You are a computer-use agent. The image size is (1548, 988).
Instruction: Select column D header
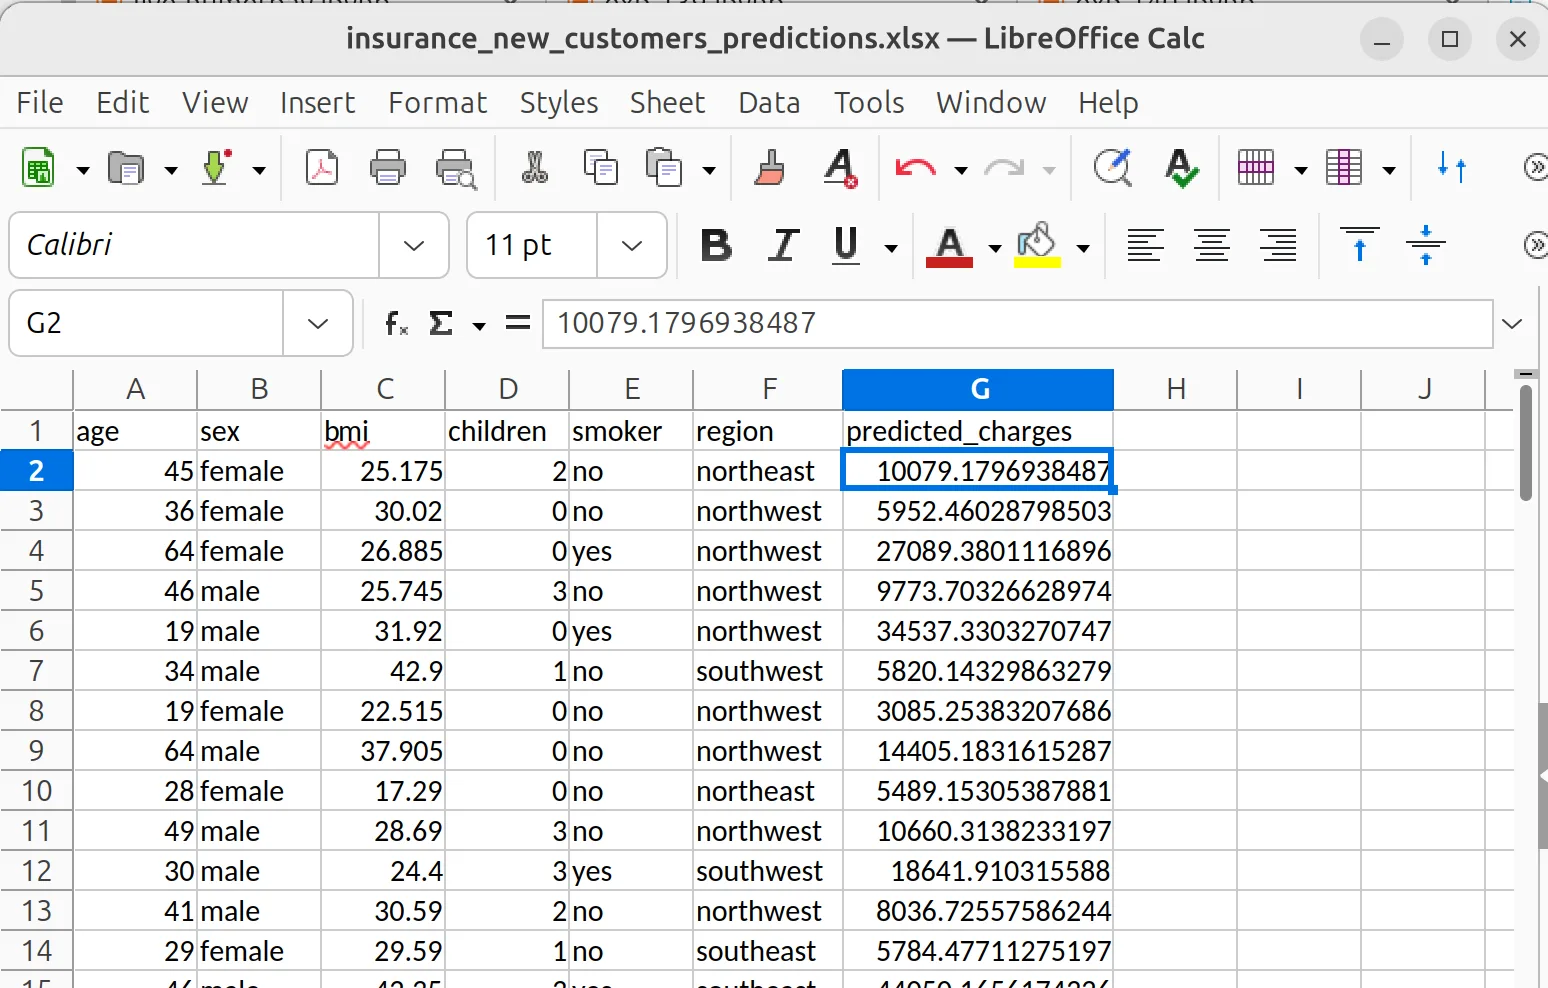tap(507, 389)
